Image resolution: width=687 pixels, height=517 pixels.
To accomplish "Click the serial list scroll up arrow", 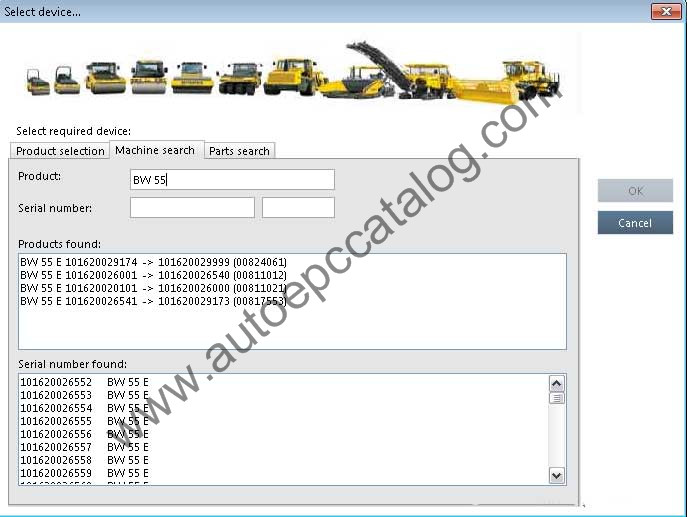I will [x=556, y=384].
